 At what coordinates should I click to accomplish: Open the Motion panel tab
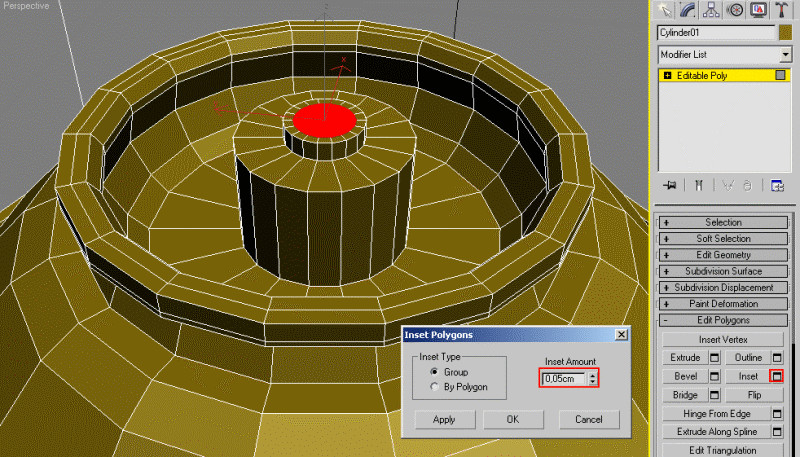pyautogui.click(x=735, y=10)
